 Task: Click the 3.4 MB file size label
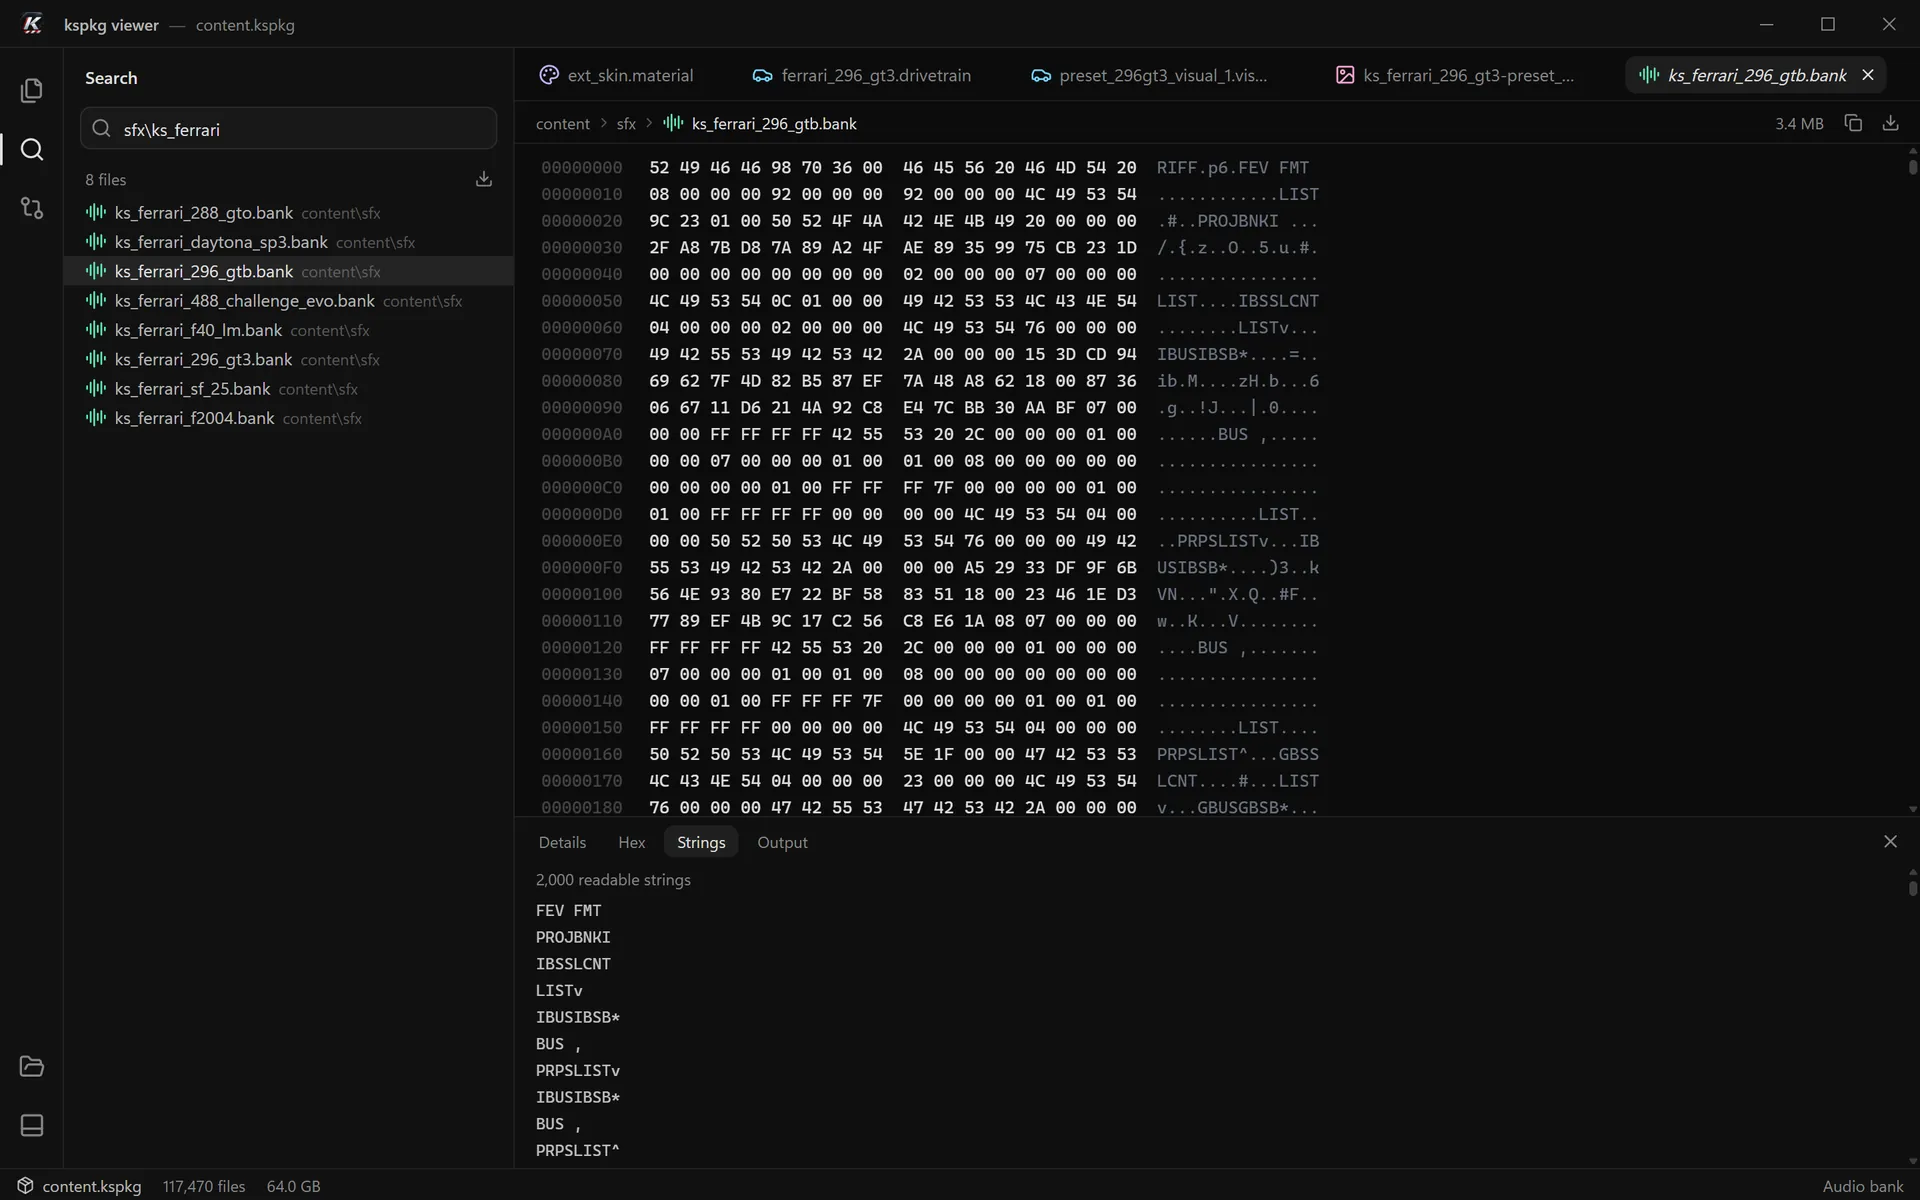click(x=1799, y=124)
